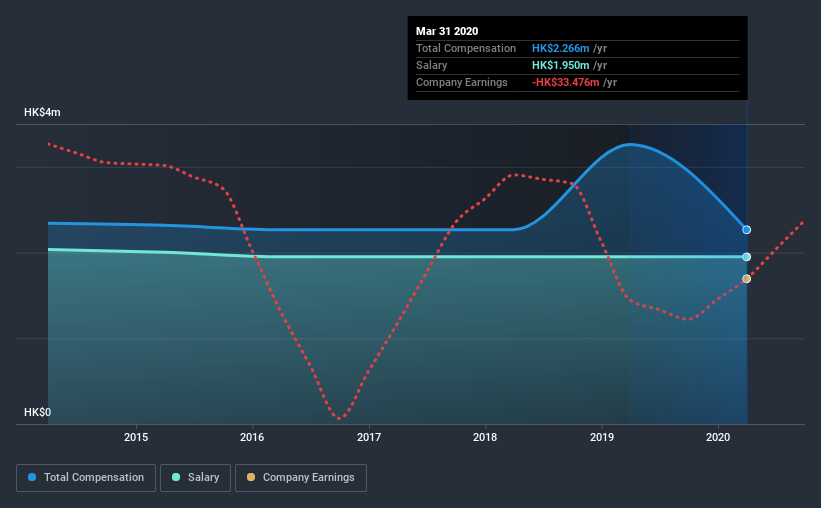Click the HK$1.950m salary value

pos(561,65)
